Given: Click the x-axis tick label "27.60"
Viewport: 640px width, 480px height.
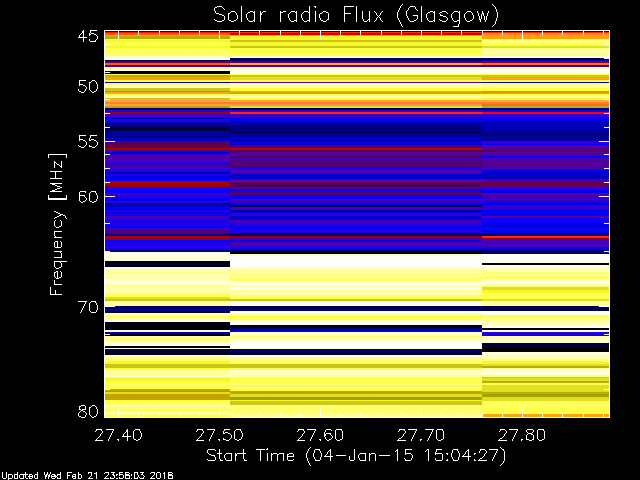Looking at the screenshot, I should coord(320,435).
